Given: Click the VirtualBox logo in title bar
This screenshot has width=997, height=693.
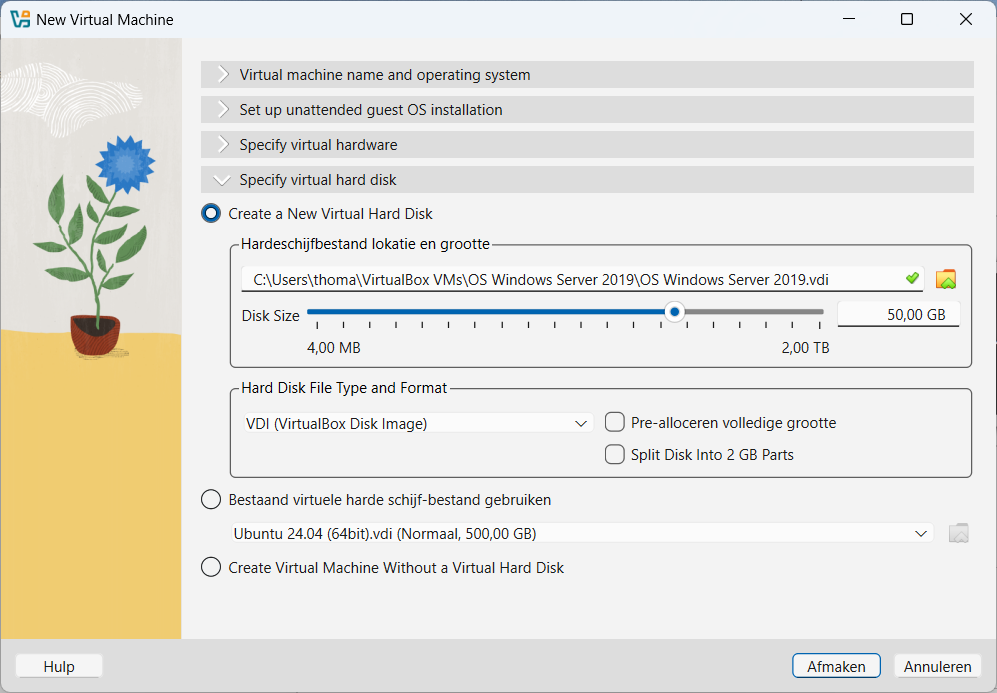Looking at the screenshot, I should coord(20,19).
